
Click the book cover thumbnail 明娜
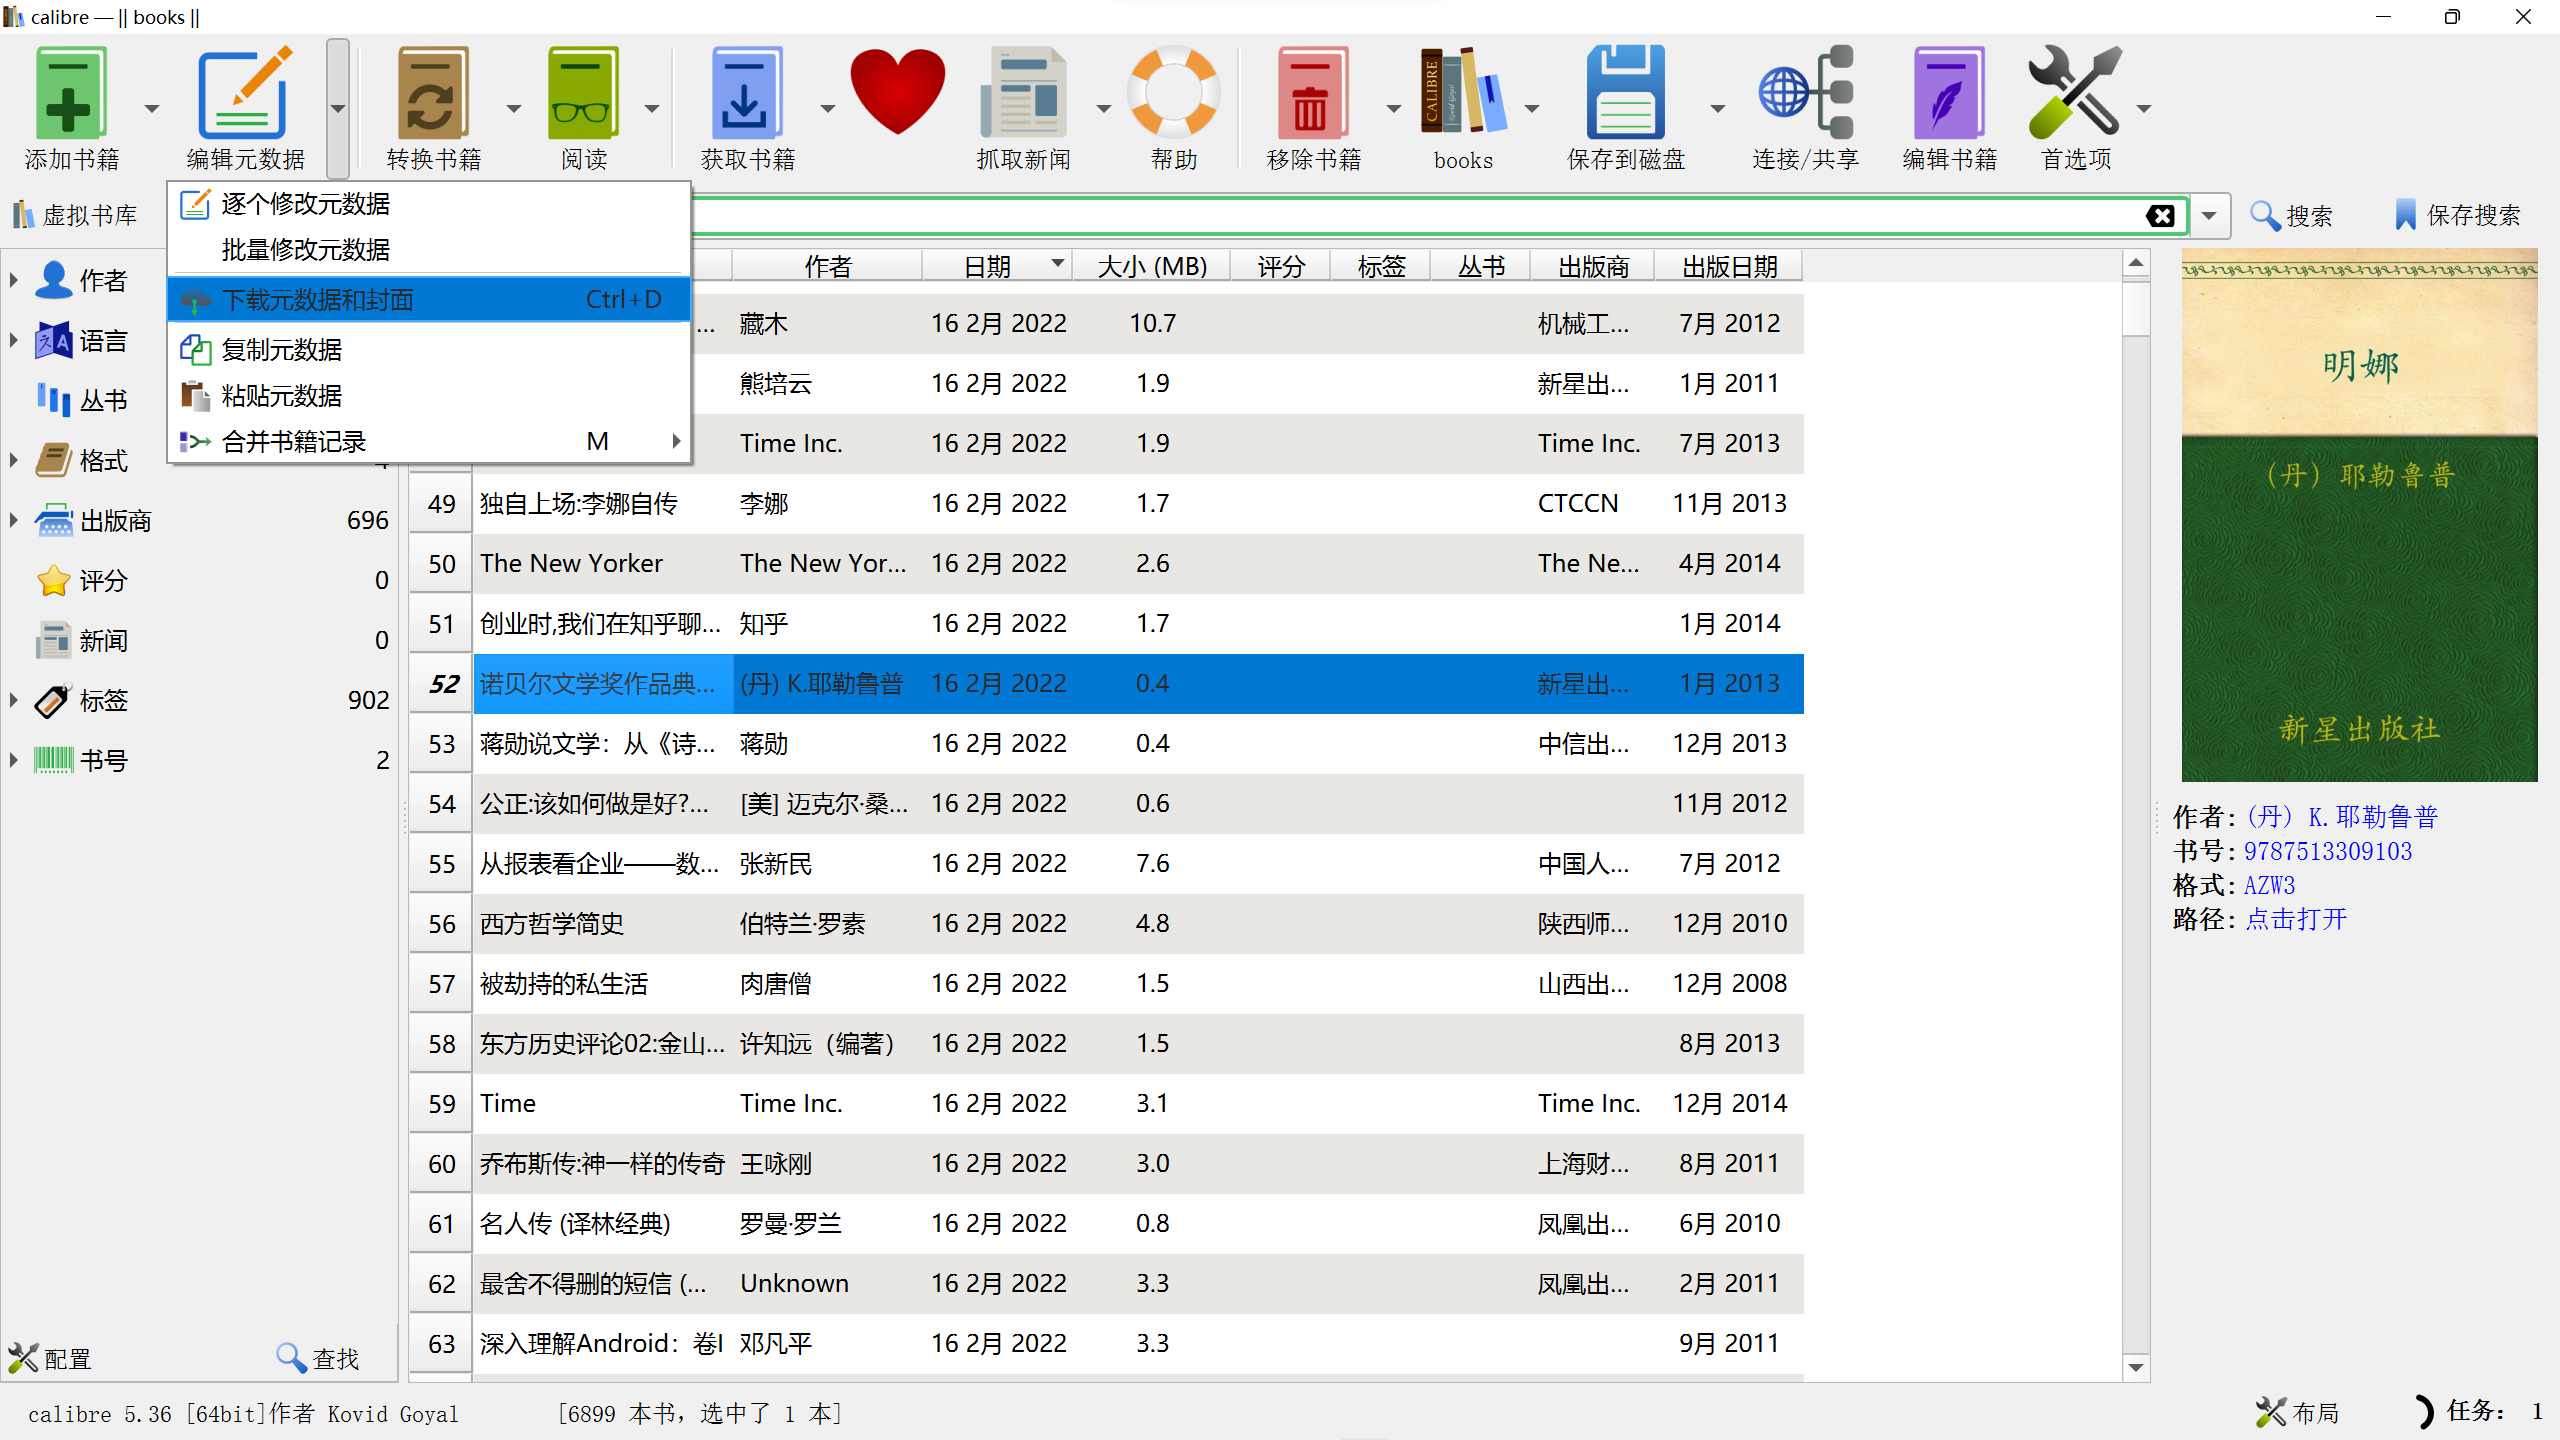click(2359, 514)
